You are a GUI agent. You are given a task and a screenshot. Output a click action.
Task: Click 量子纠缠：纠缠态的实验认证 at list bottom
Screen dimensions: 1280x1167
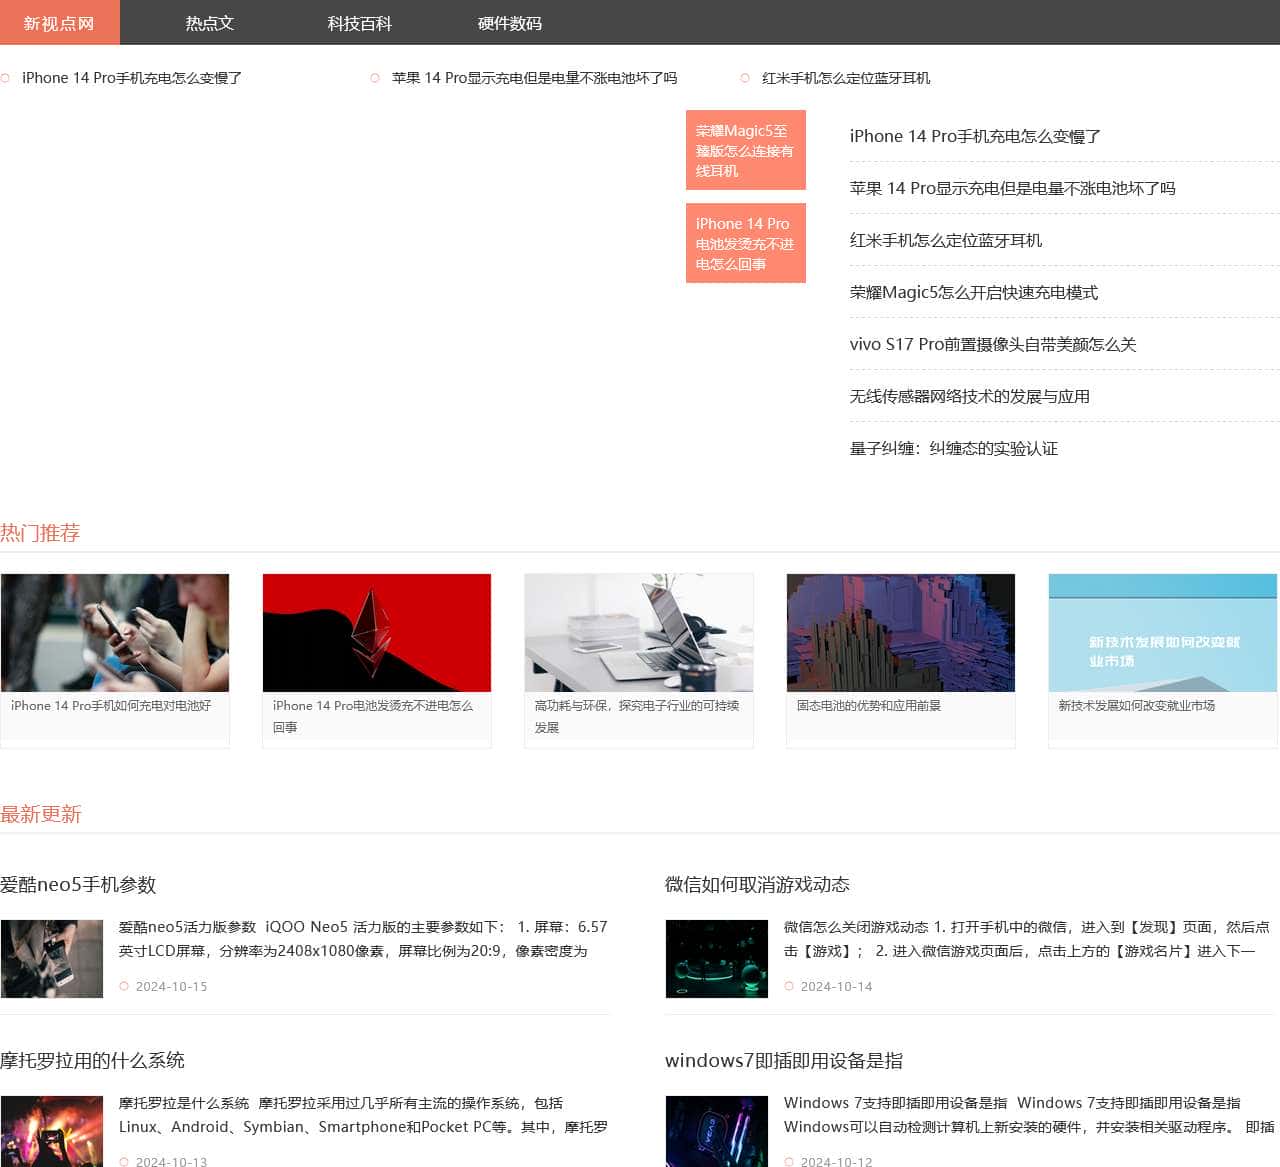[955, 449]
